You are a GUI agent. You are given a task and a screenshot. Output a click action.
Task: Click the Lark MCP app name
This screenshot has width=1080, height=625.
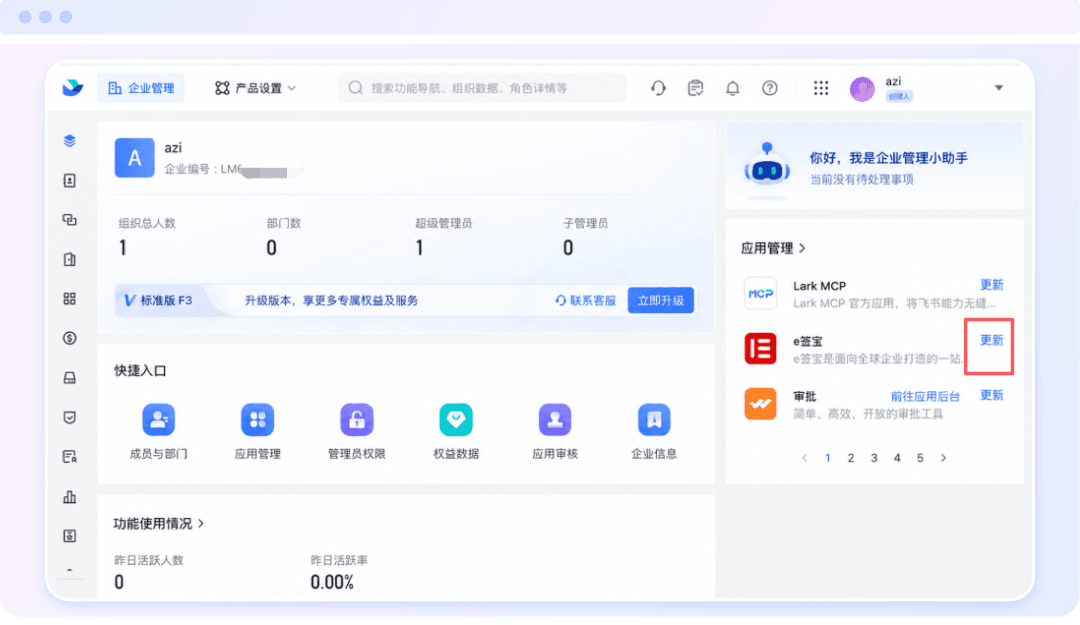[819, 285]
